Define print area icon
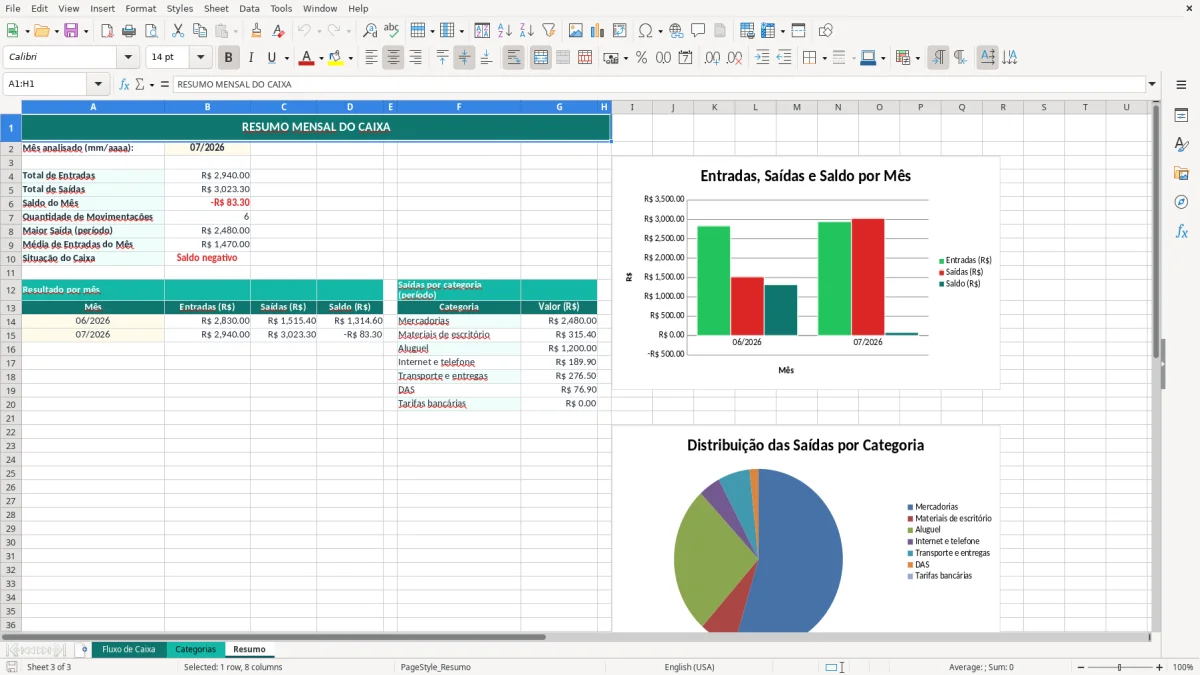Screen dimensions: 1200x675 pos(747,31)
